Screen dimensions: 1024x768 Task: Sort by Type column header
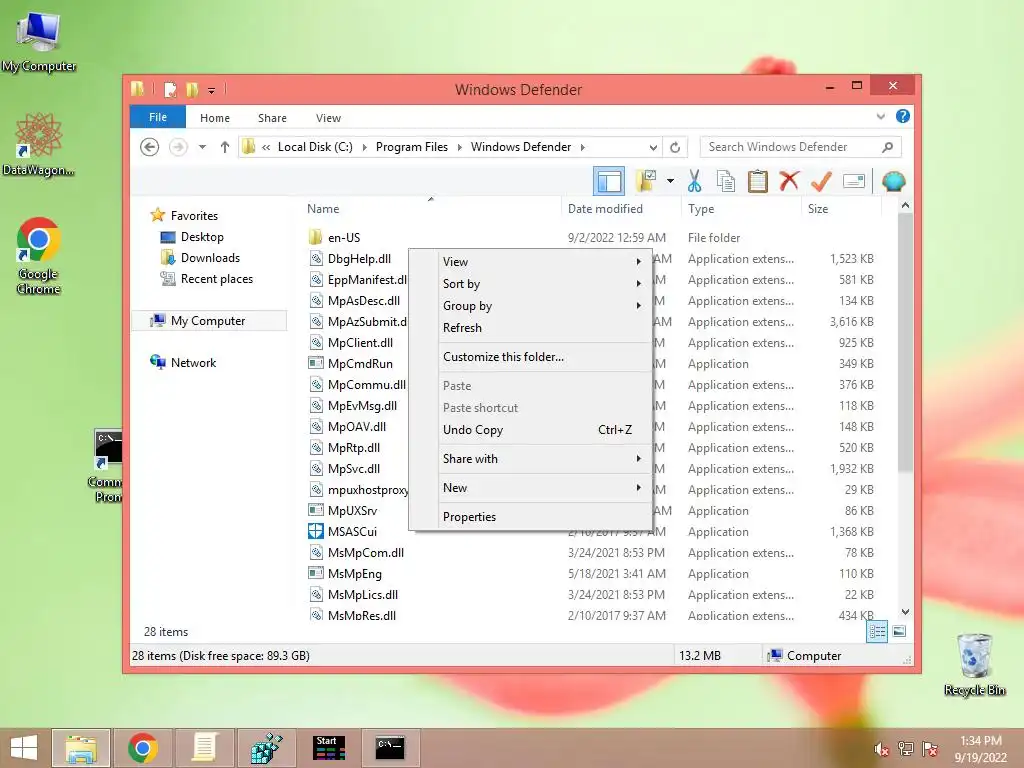[x=701, y=209]
